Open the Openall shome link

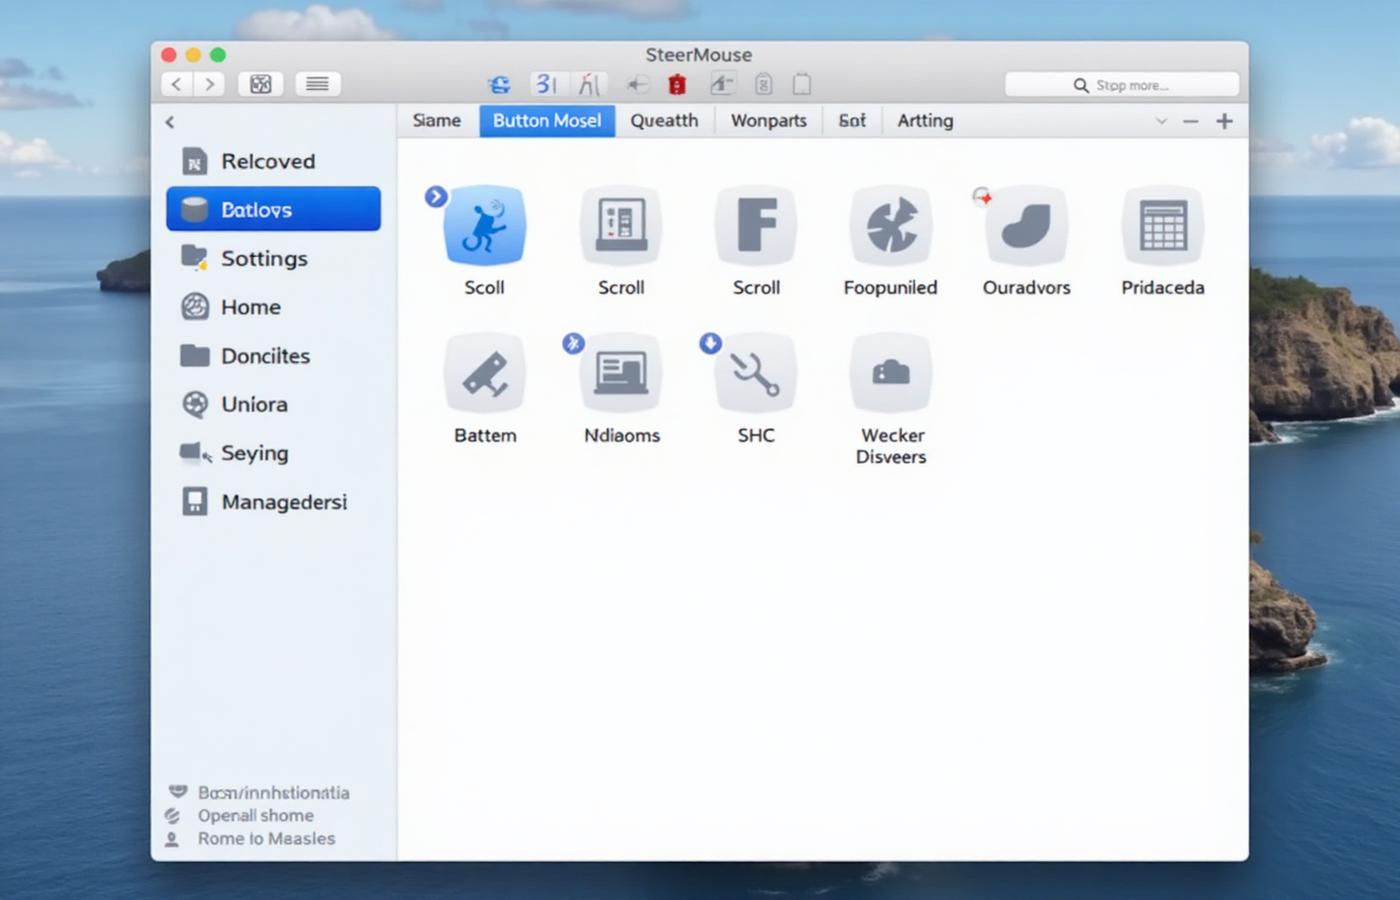(255, 816)
